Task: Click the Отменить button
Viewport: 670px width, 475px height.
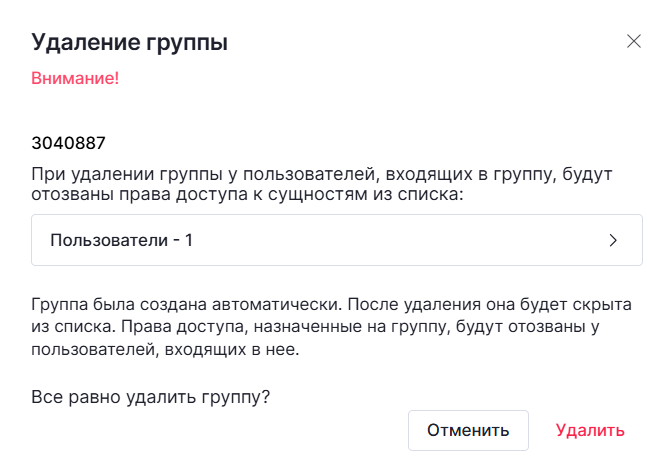Action: pos(468,430)
